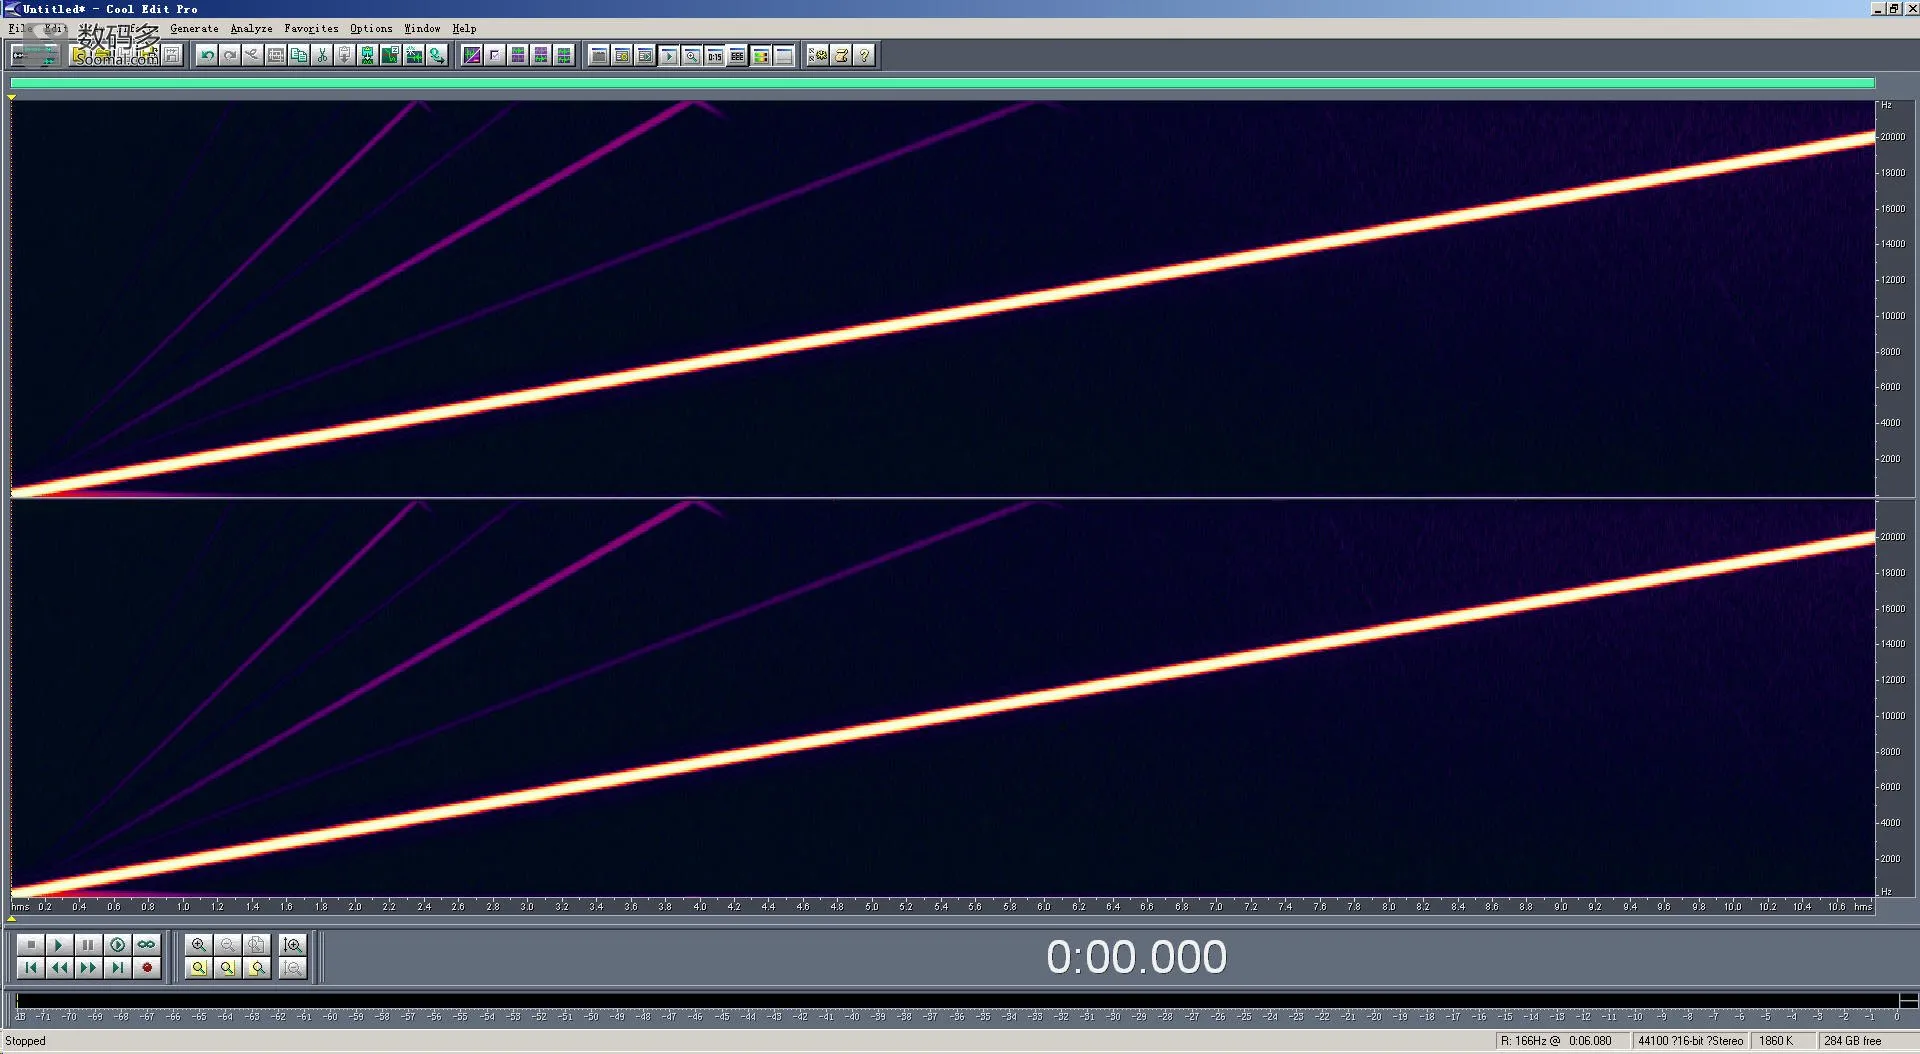
Task: Click the yellow cursor marker above the waveform
Action: tap(11, 97)
